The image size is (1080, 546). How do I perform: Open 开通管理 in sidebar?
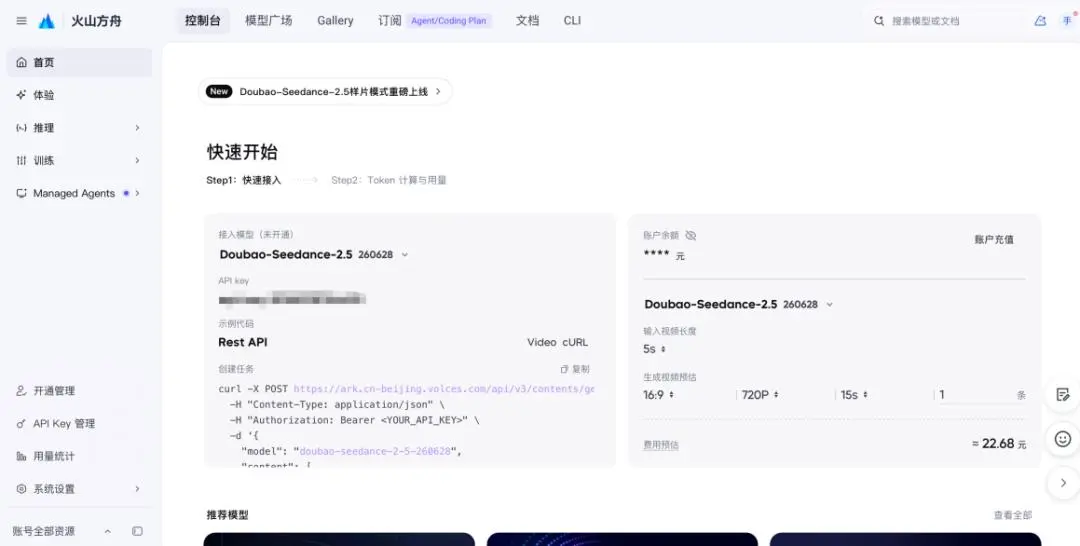[79, 390]
